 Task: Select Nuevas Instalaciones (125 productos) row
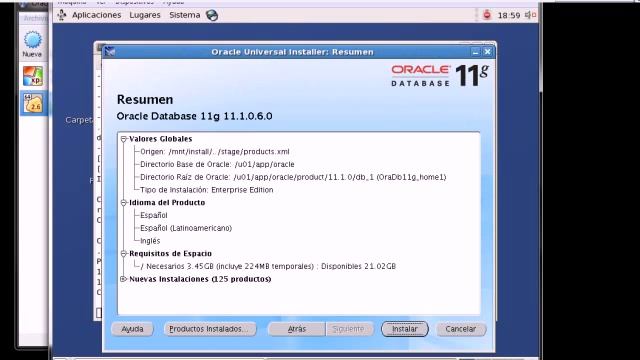coord(200,279)
